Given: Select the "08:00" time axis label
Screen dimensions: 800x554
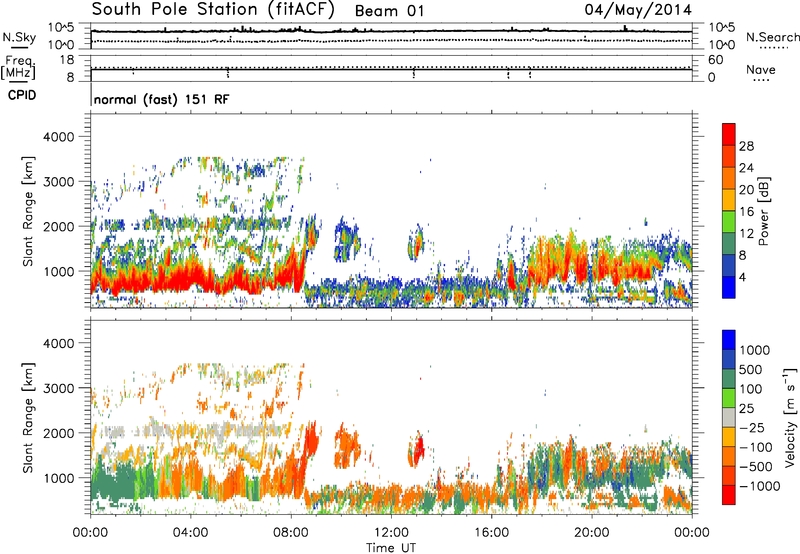Looking at the screenshot, I should click(x=291, y=533).
